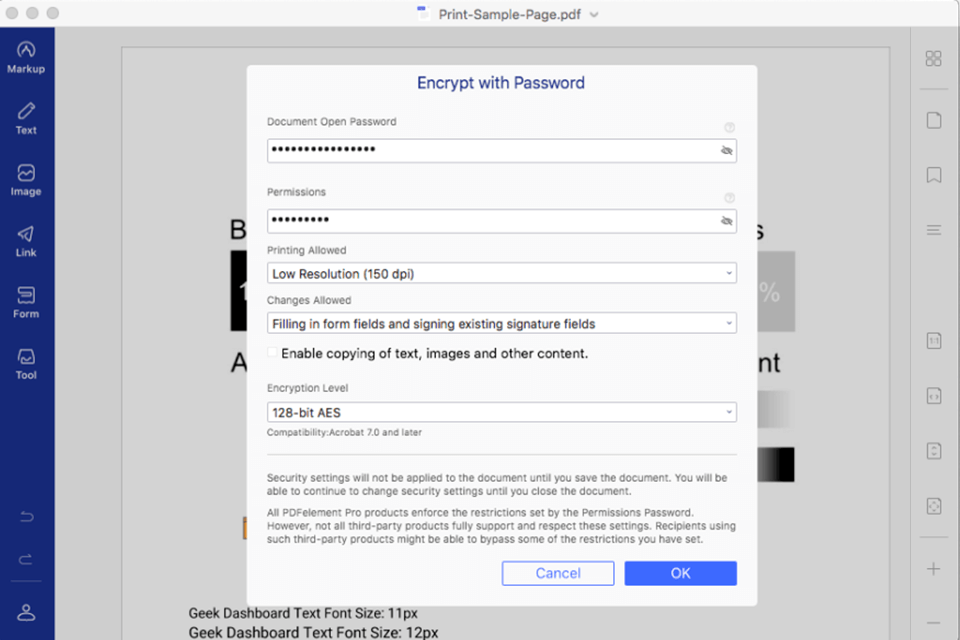The height and width of the screenshot is (640, 960).
Task: Reveal the Permissions password characters
Action: pos(727,221)
